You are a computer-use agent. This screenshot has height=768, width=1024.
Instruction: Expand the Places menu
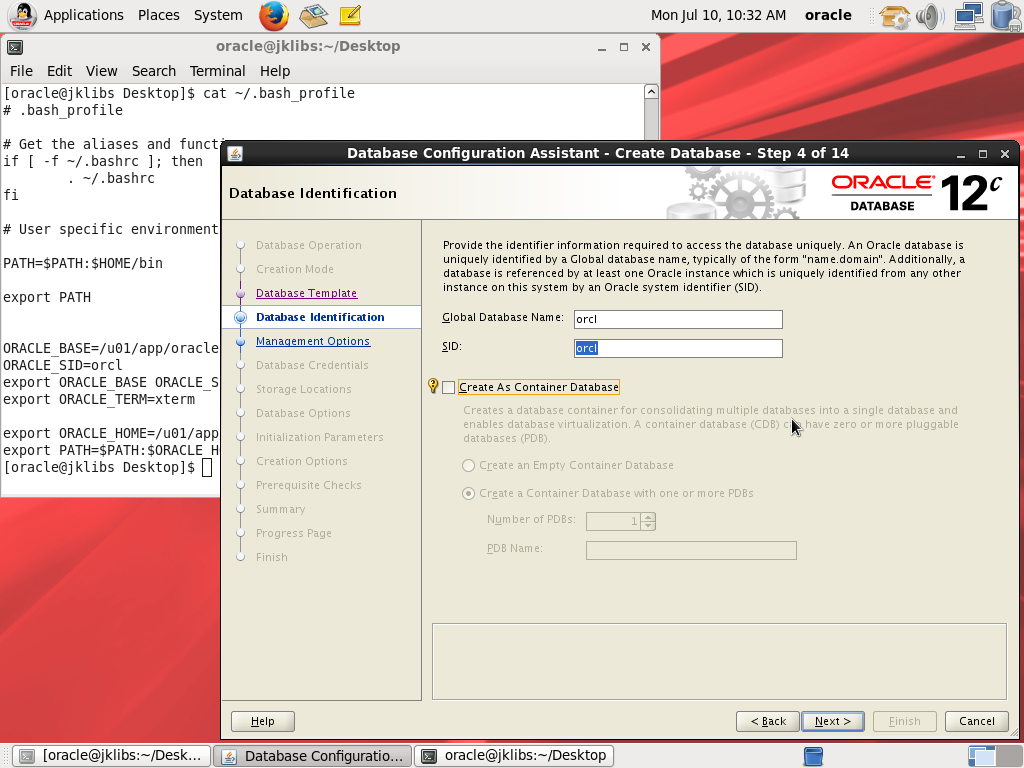158,15
